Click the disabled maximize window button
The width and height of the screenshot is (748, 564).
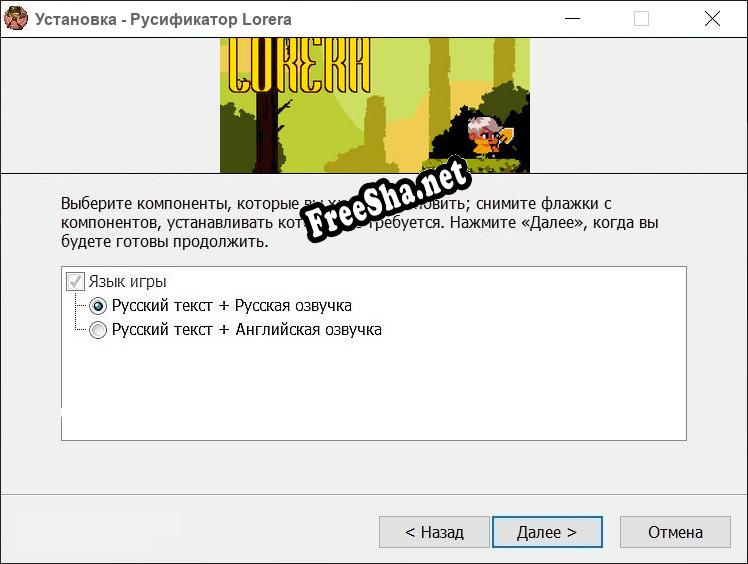pos(641,19)
